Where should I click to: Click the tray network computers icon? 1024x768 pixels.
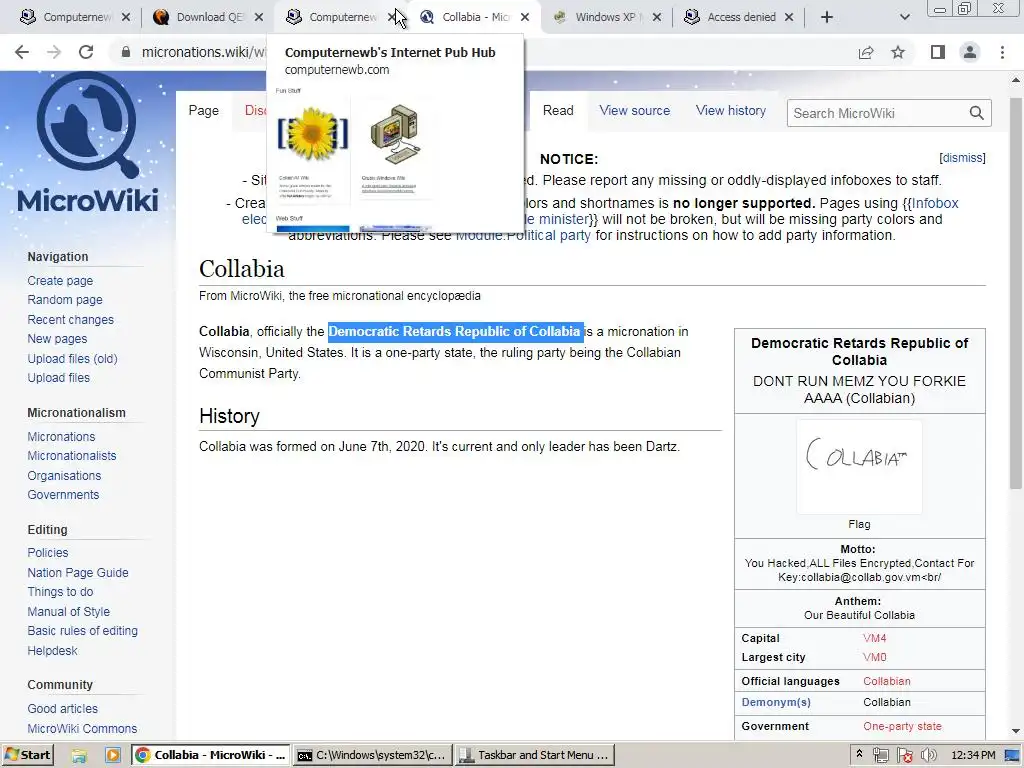[881, 756]
